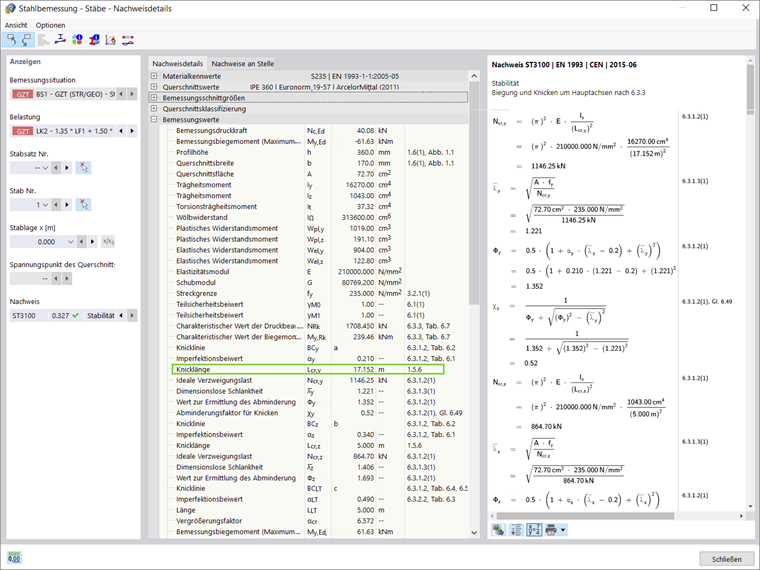
Task: Select the Bemessungsdruckkraft row
Action: tap(315, 130)
